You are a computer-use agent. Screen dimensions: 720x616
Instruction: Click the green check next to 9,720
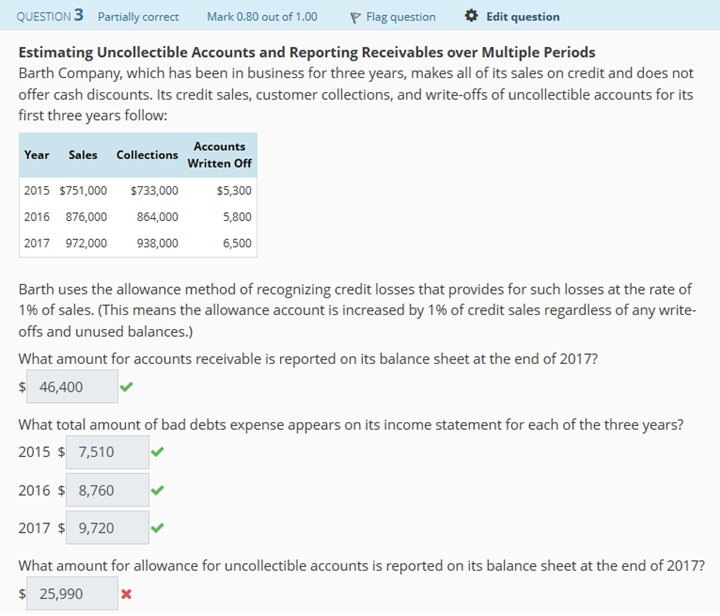pos(157,528)
